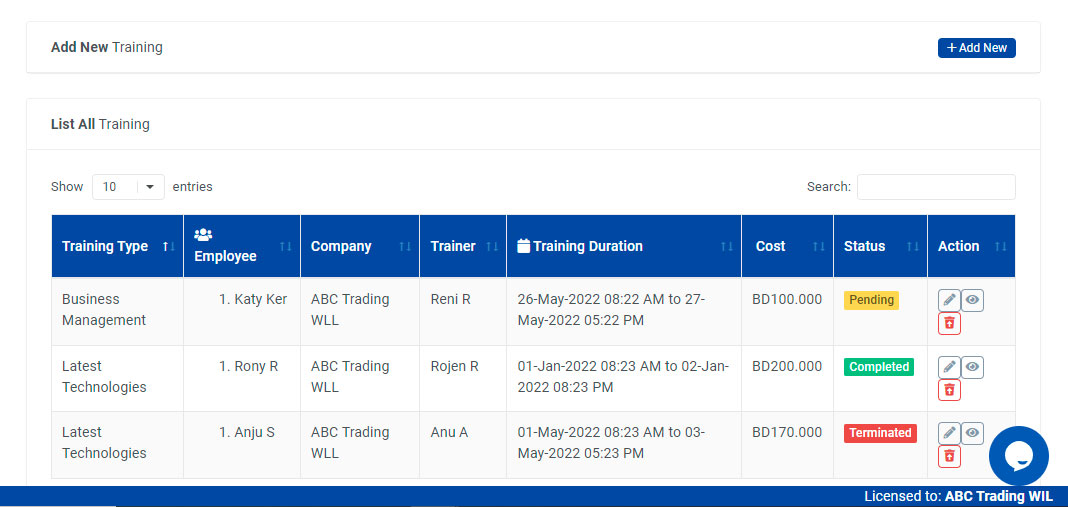Screen dimensions: 1068x507
Task: Show Anju S training details via eye icon
Action: coord(972,433)
